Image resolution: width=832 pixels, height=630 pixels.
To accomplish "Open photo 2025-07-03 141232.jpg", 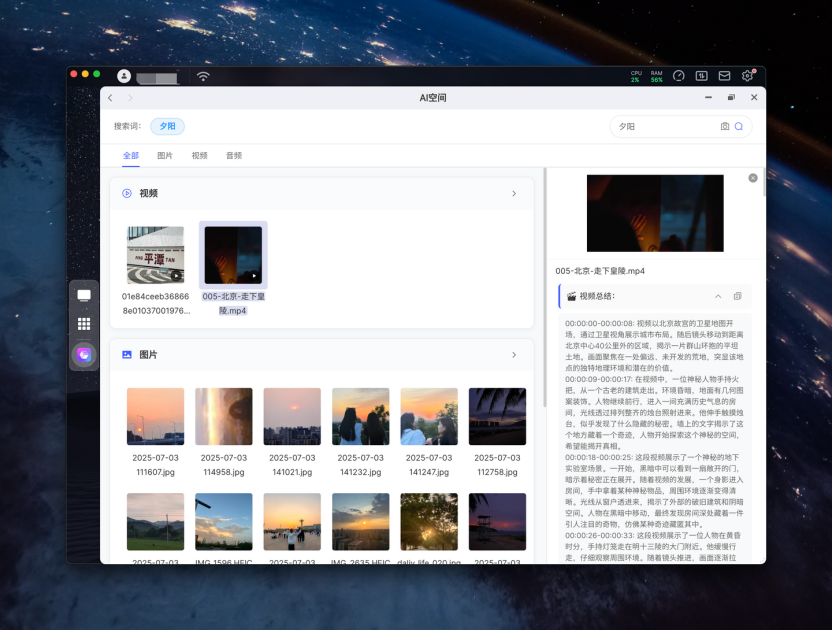I will click(x=361, y=417).
